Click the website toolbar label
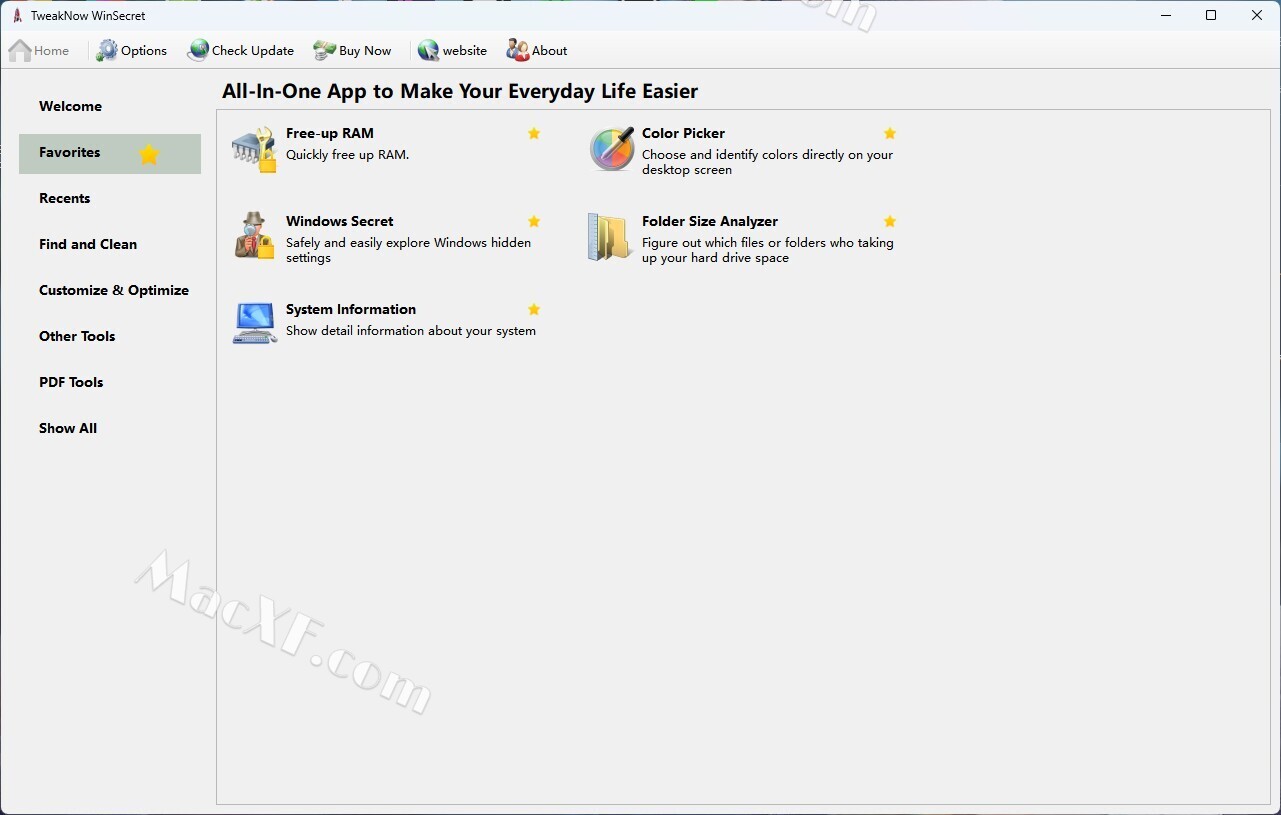1281x815 pixels. [x=465, y=51]
